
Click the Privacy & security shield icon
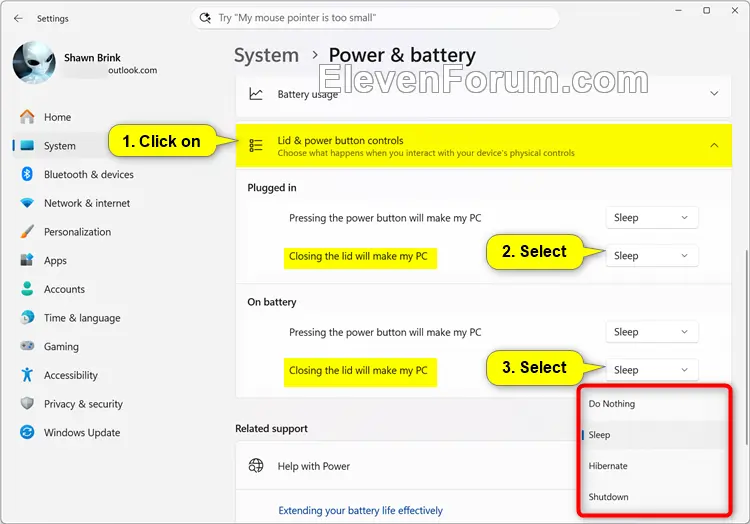27,404
